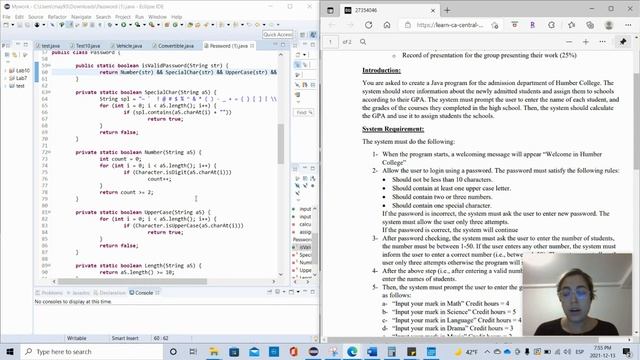
Task: Click the PDF zoom out minus icon
Action: point(569,42)
